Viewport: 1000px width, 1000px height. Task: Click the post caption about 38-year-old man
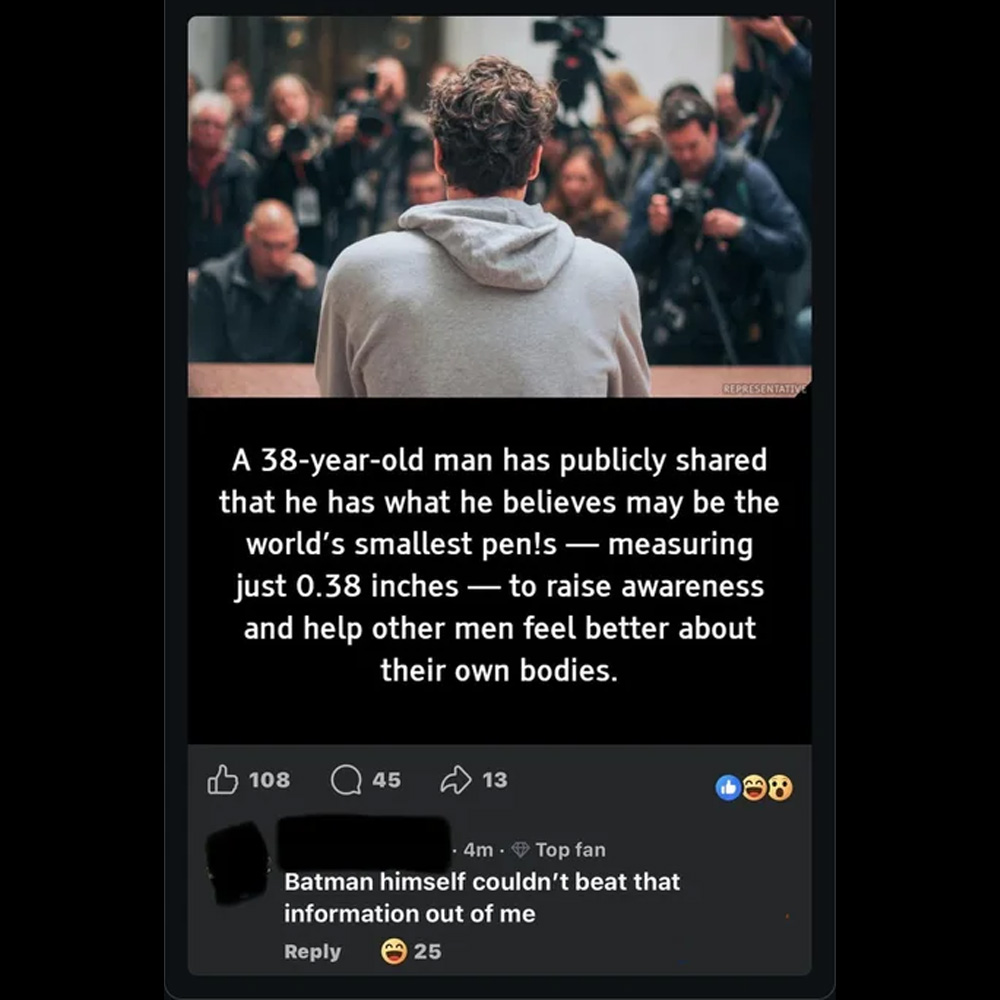coord(499,565)
